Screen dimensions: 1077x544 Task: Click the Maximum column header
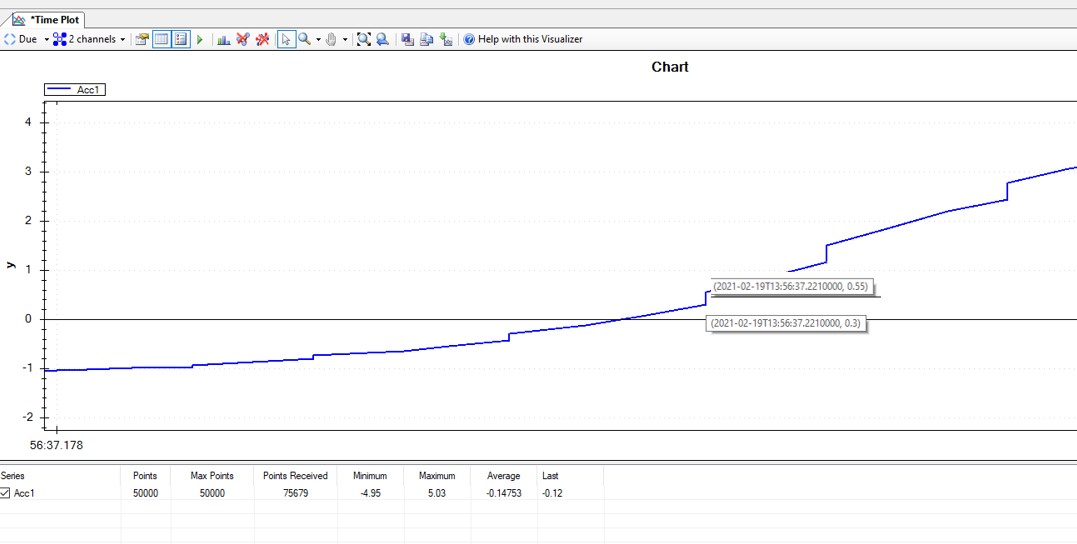pos(437,475)
